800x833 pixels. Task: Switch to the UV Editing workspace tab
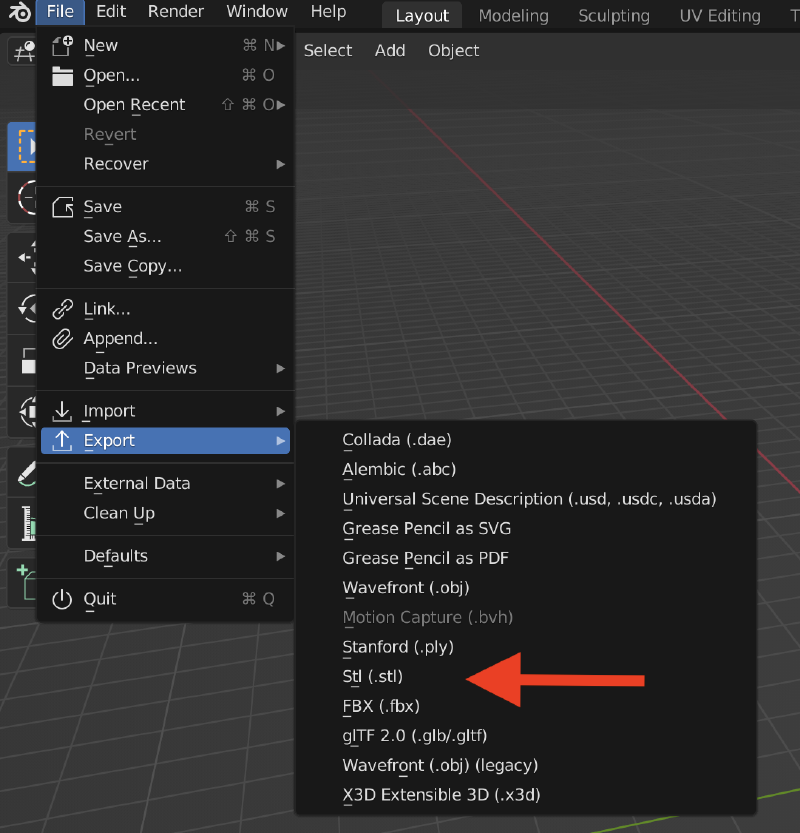pos(720,16)
